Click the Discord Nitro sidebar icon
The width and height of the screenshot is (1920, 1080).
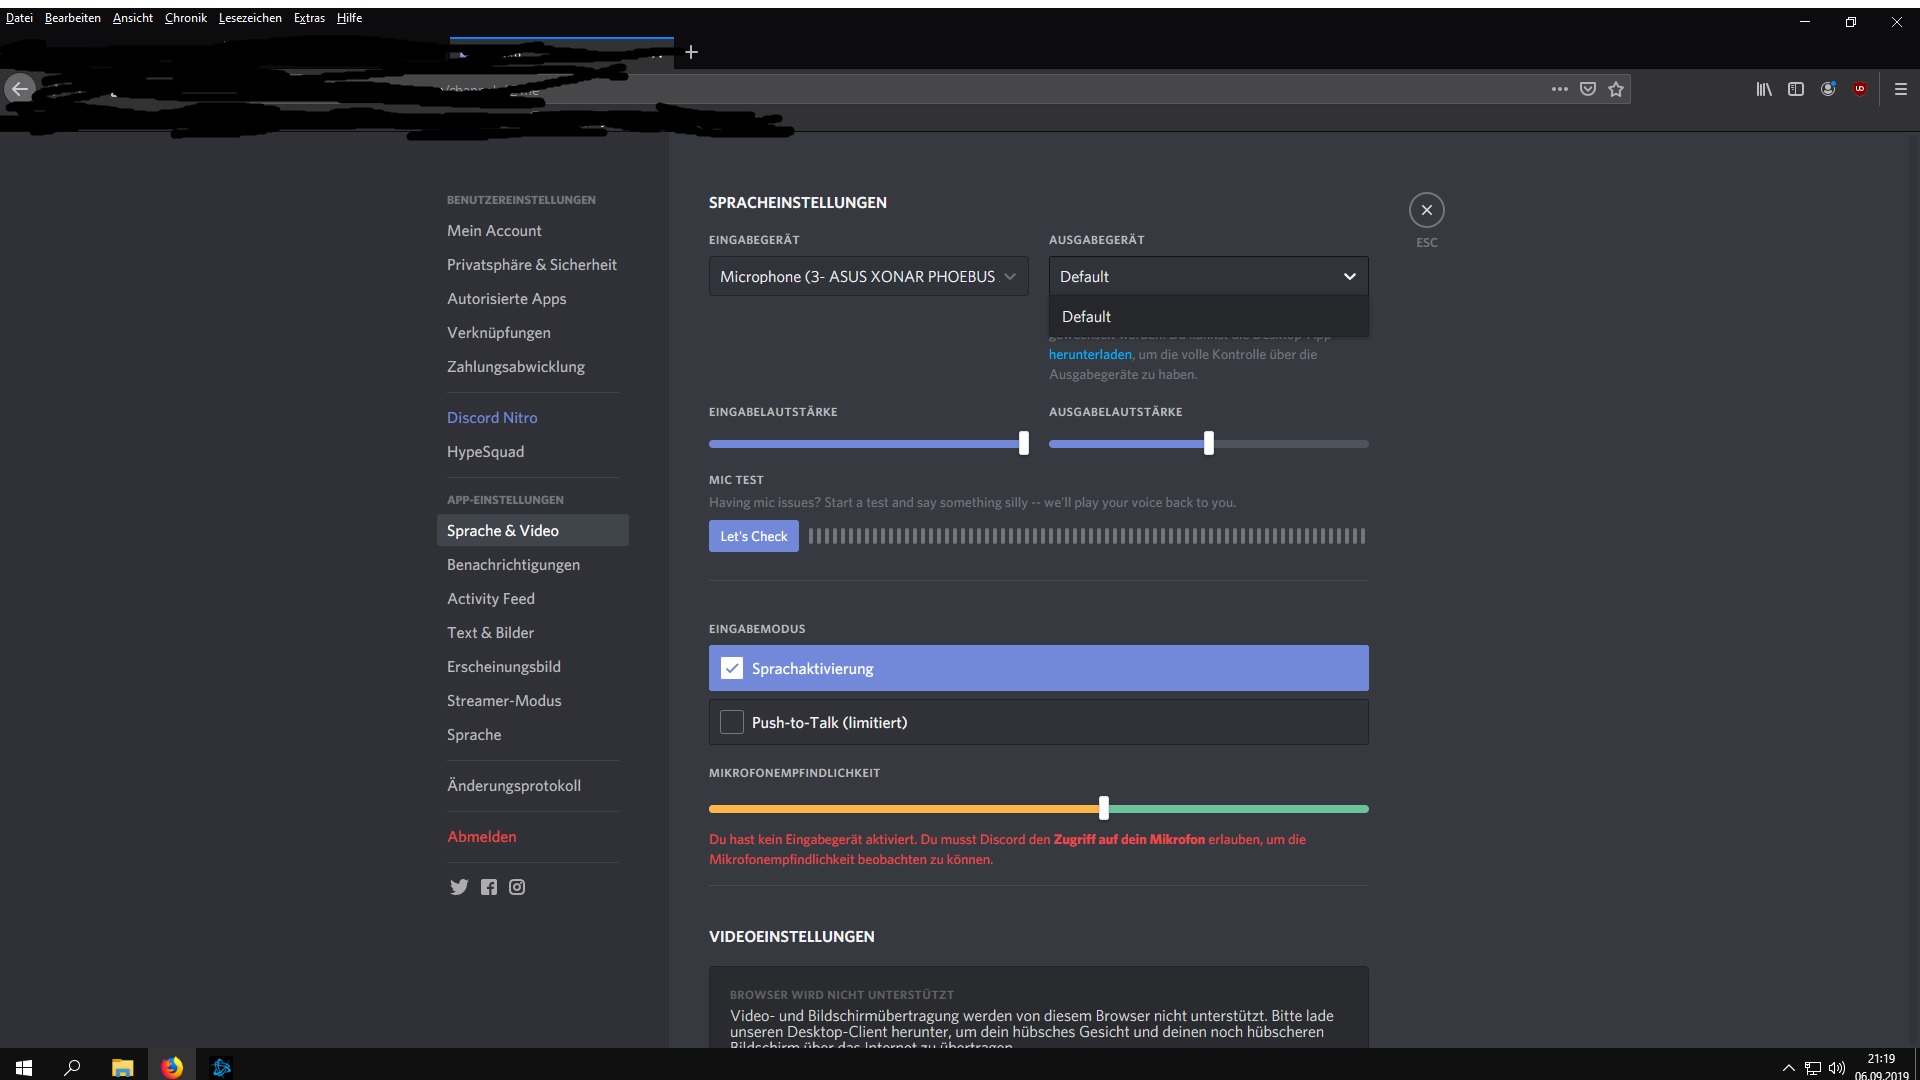click(491, 417)
